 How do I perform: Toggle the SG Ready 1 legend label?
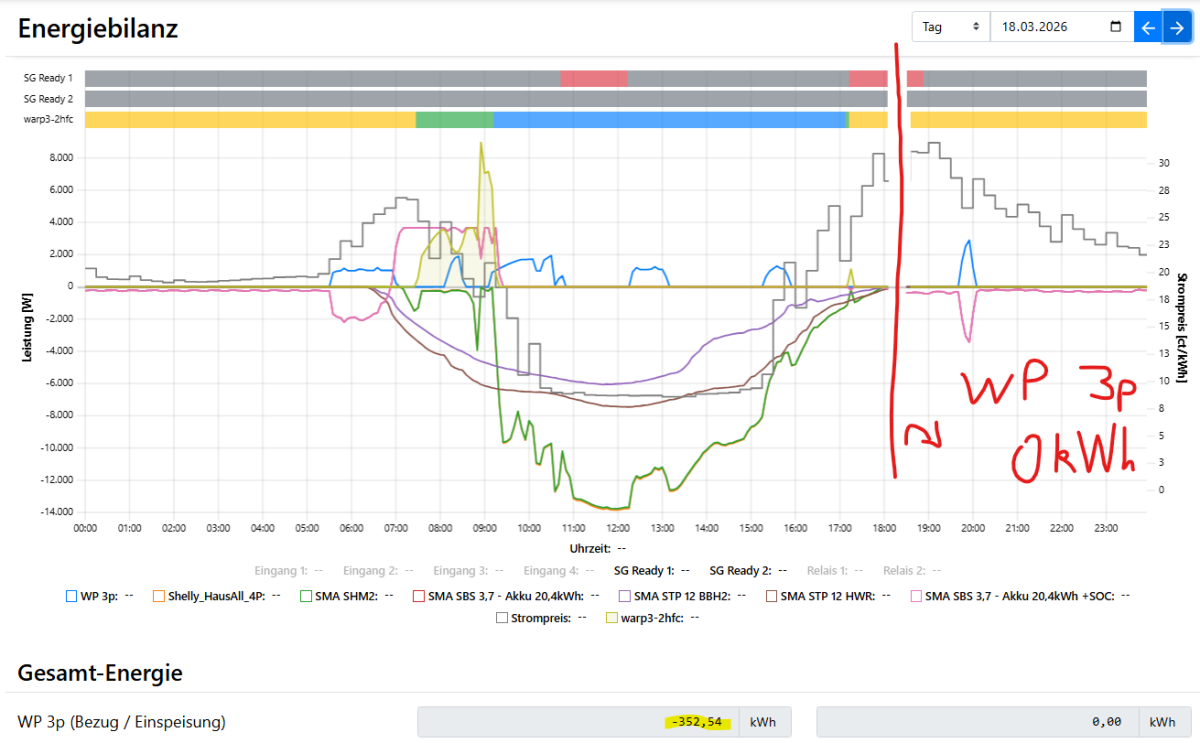(639, 570)
